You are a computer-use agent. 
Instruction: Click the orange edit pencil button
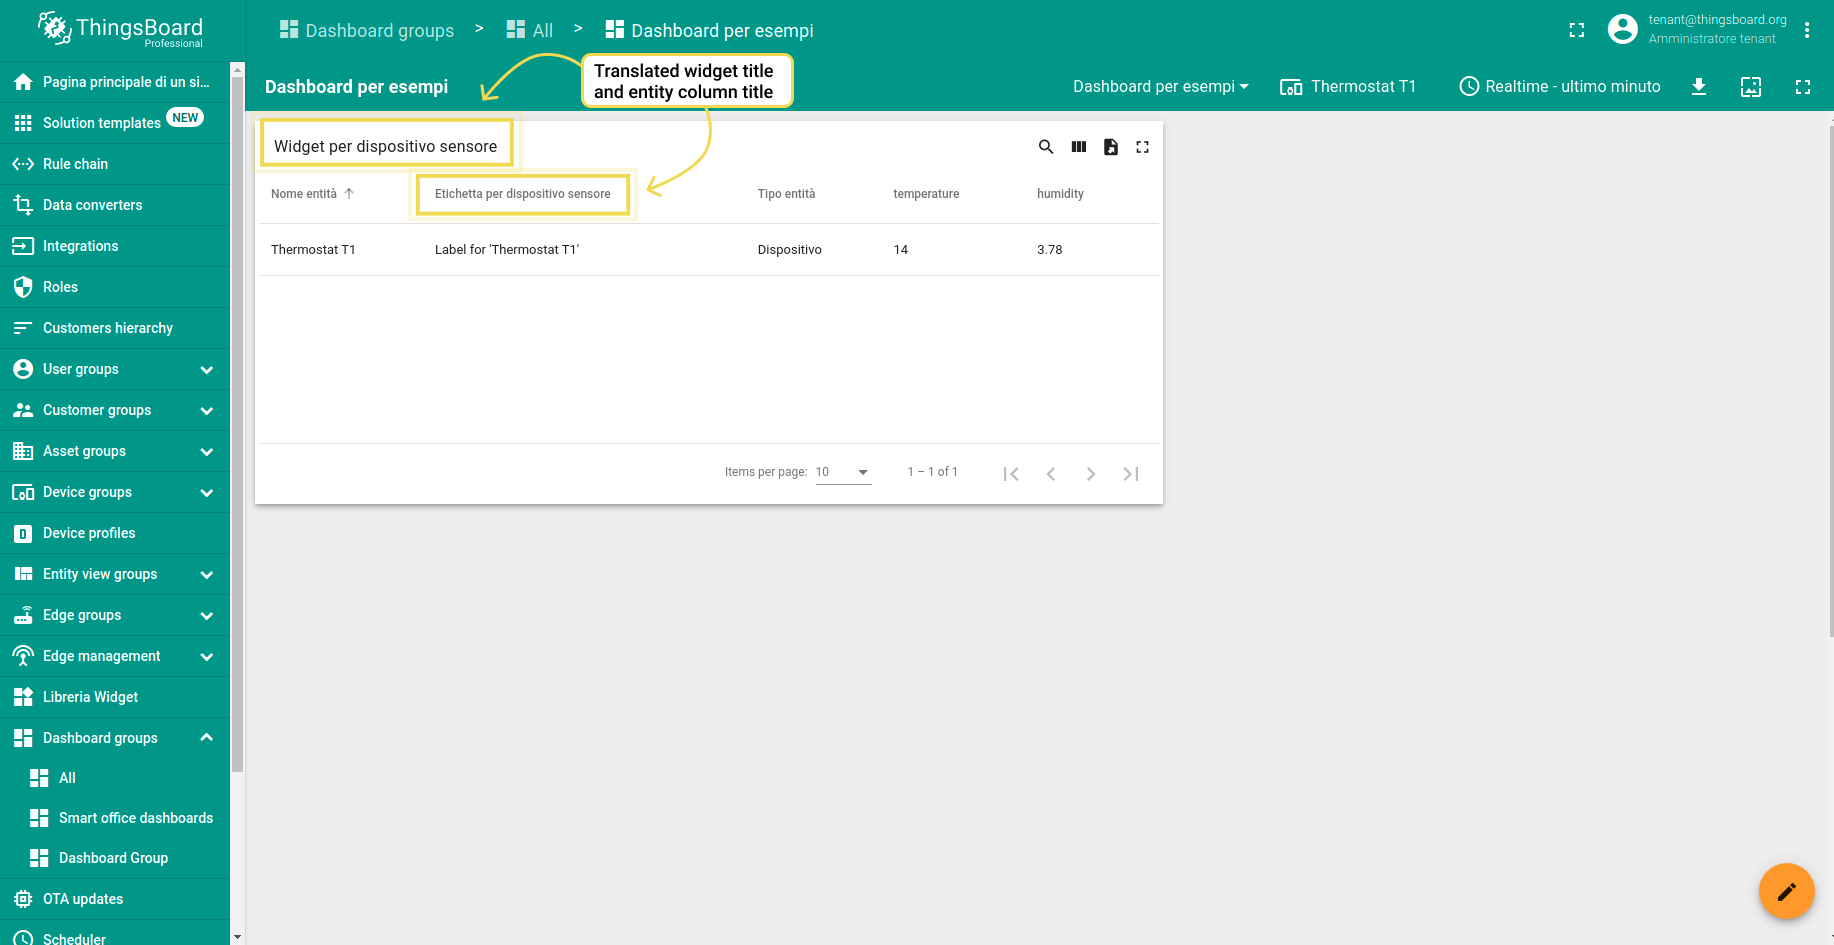click(x=1786, y=891)
